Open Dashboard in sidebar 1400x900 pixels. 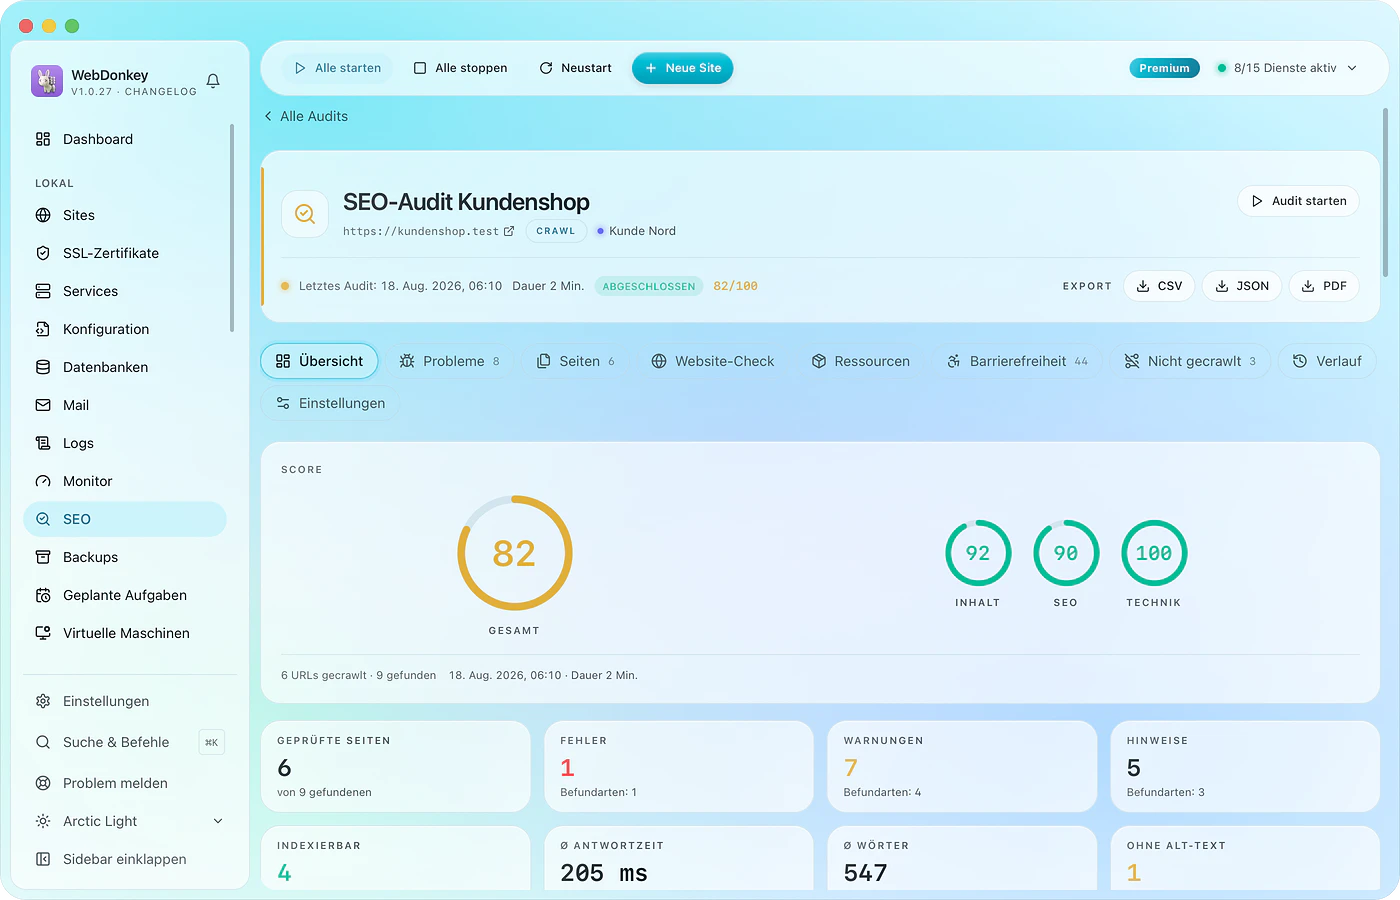(x=125, y=139)
